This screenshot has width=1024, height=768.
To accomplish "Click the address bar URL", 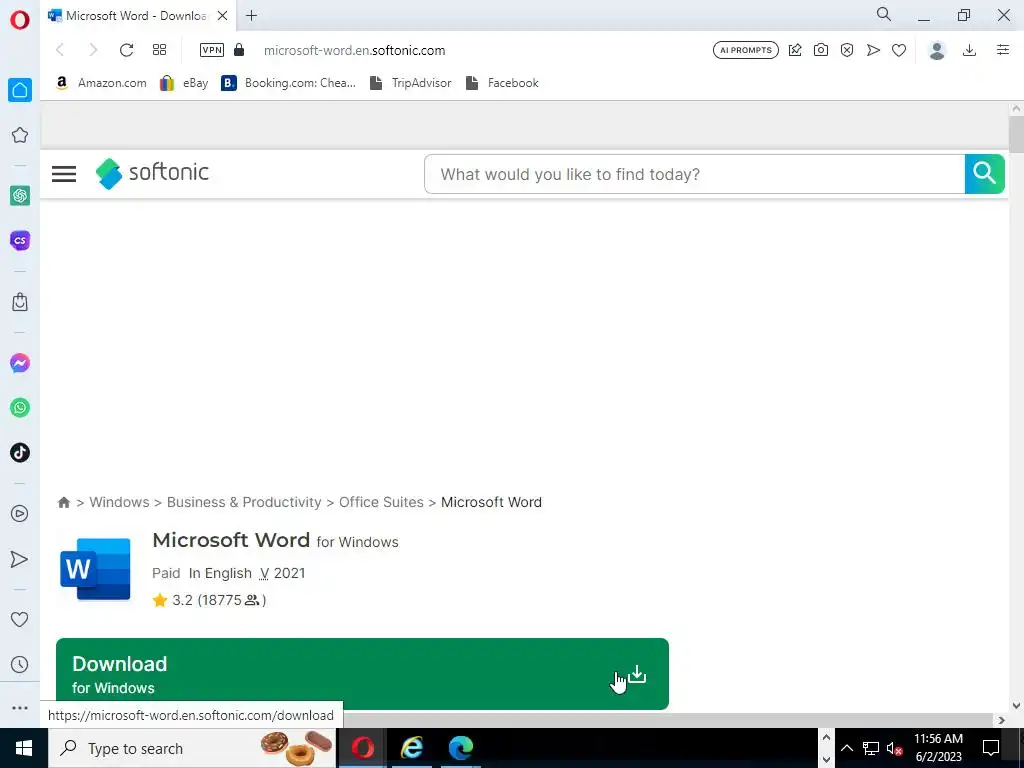I will (x=355, y=50).
